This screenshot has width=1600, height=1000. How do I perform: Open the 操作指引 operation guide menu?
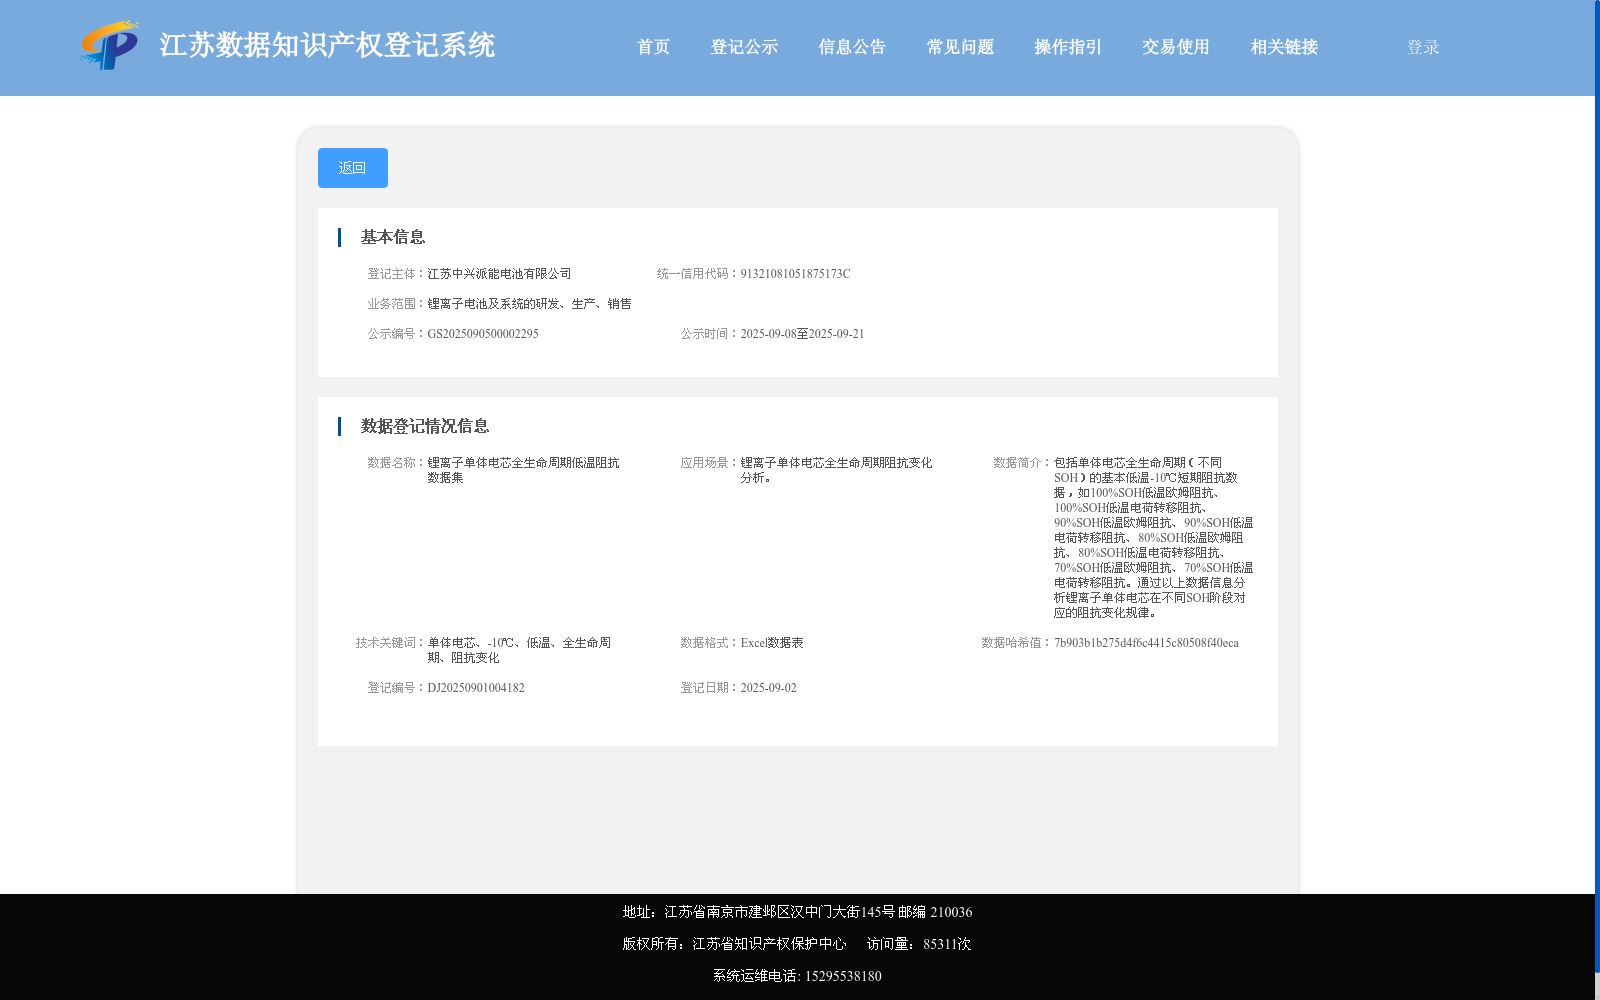coord(1066,46)
